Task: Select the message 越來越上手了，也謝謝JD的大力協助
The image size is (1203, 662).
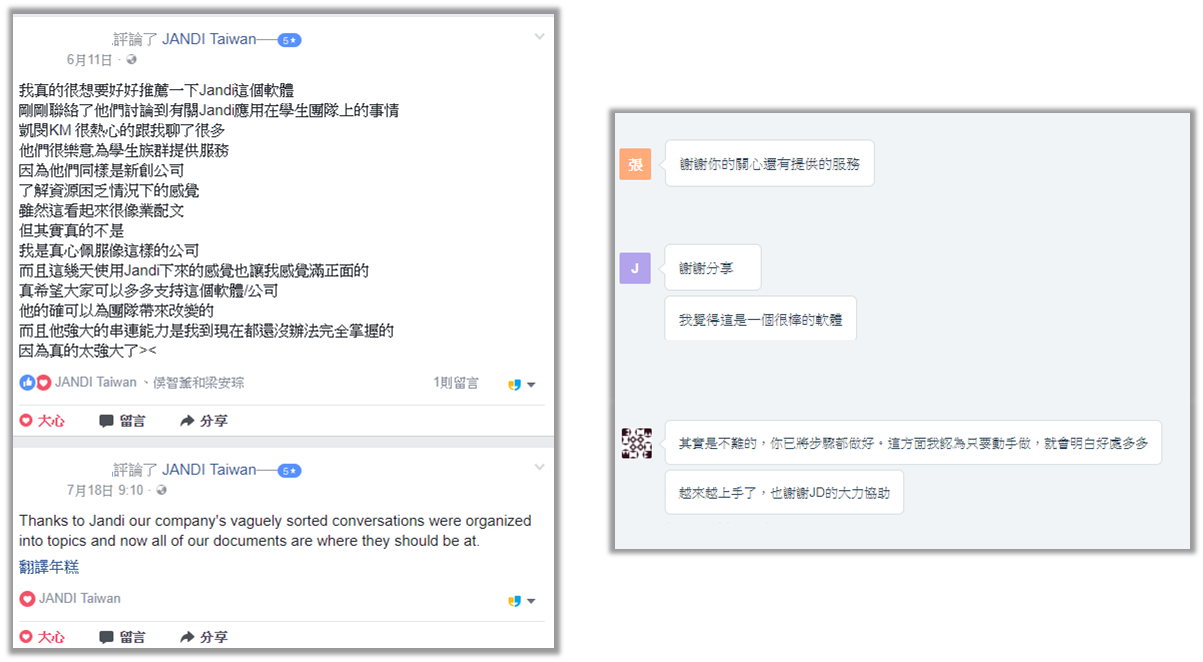Action: pos(784,492)
